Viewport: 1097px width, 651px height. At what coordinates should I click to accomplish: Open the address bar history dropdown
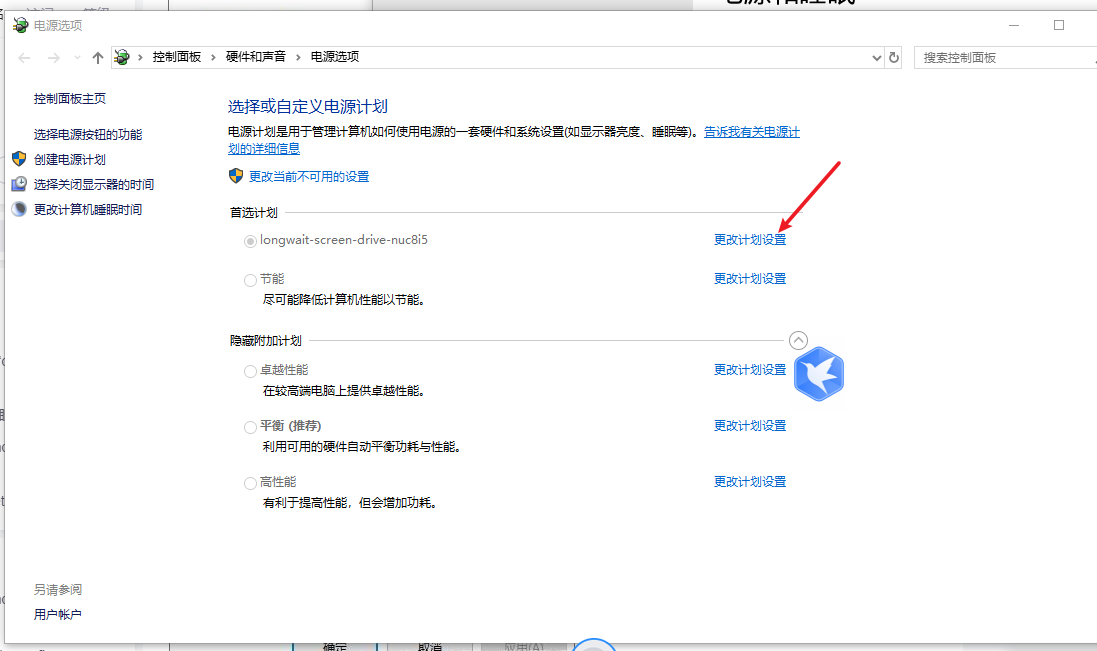(x=877, y=58)
